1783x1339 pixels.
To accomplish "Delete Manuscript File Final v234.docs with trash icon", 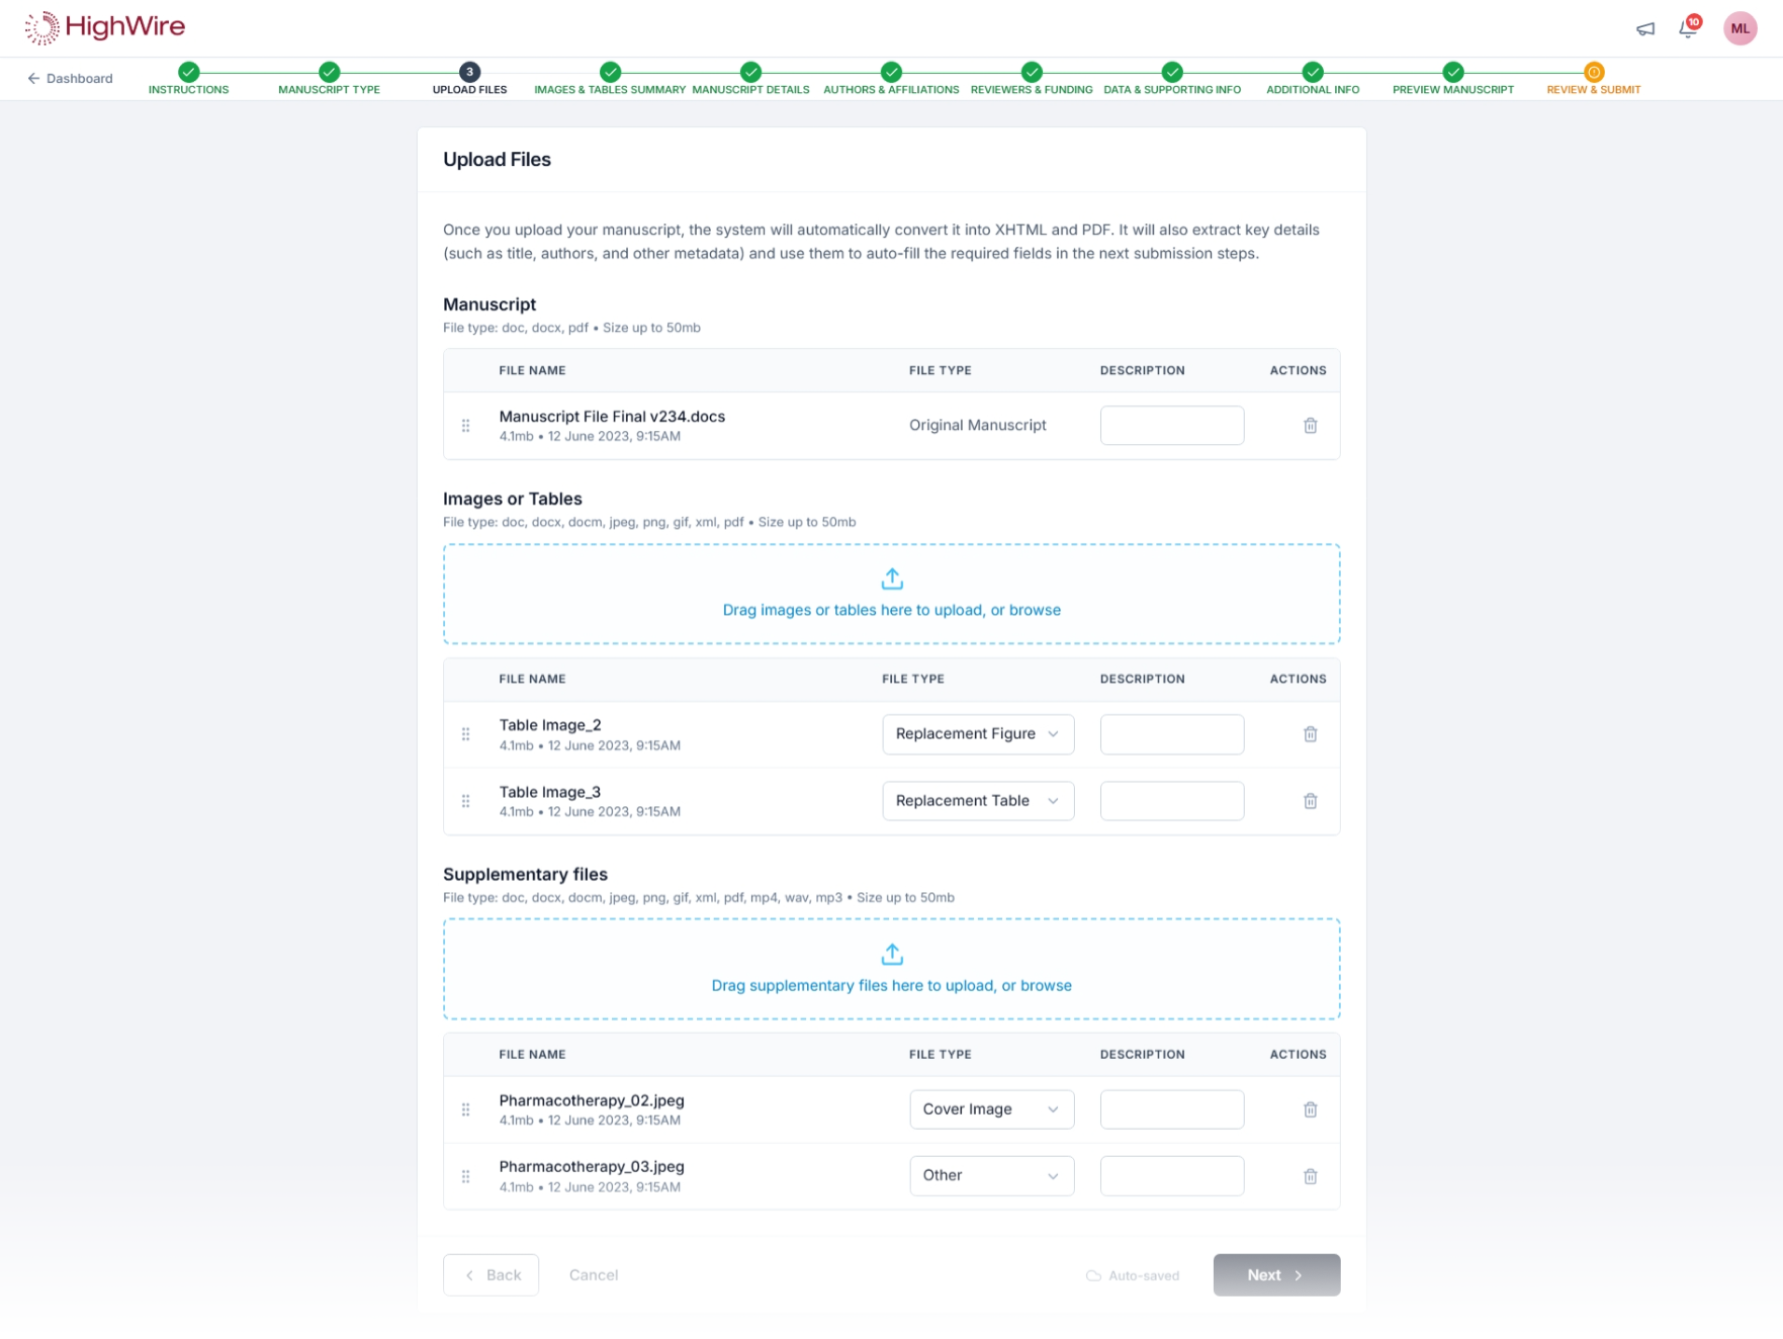I will coord(1310,426).
